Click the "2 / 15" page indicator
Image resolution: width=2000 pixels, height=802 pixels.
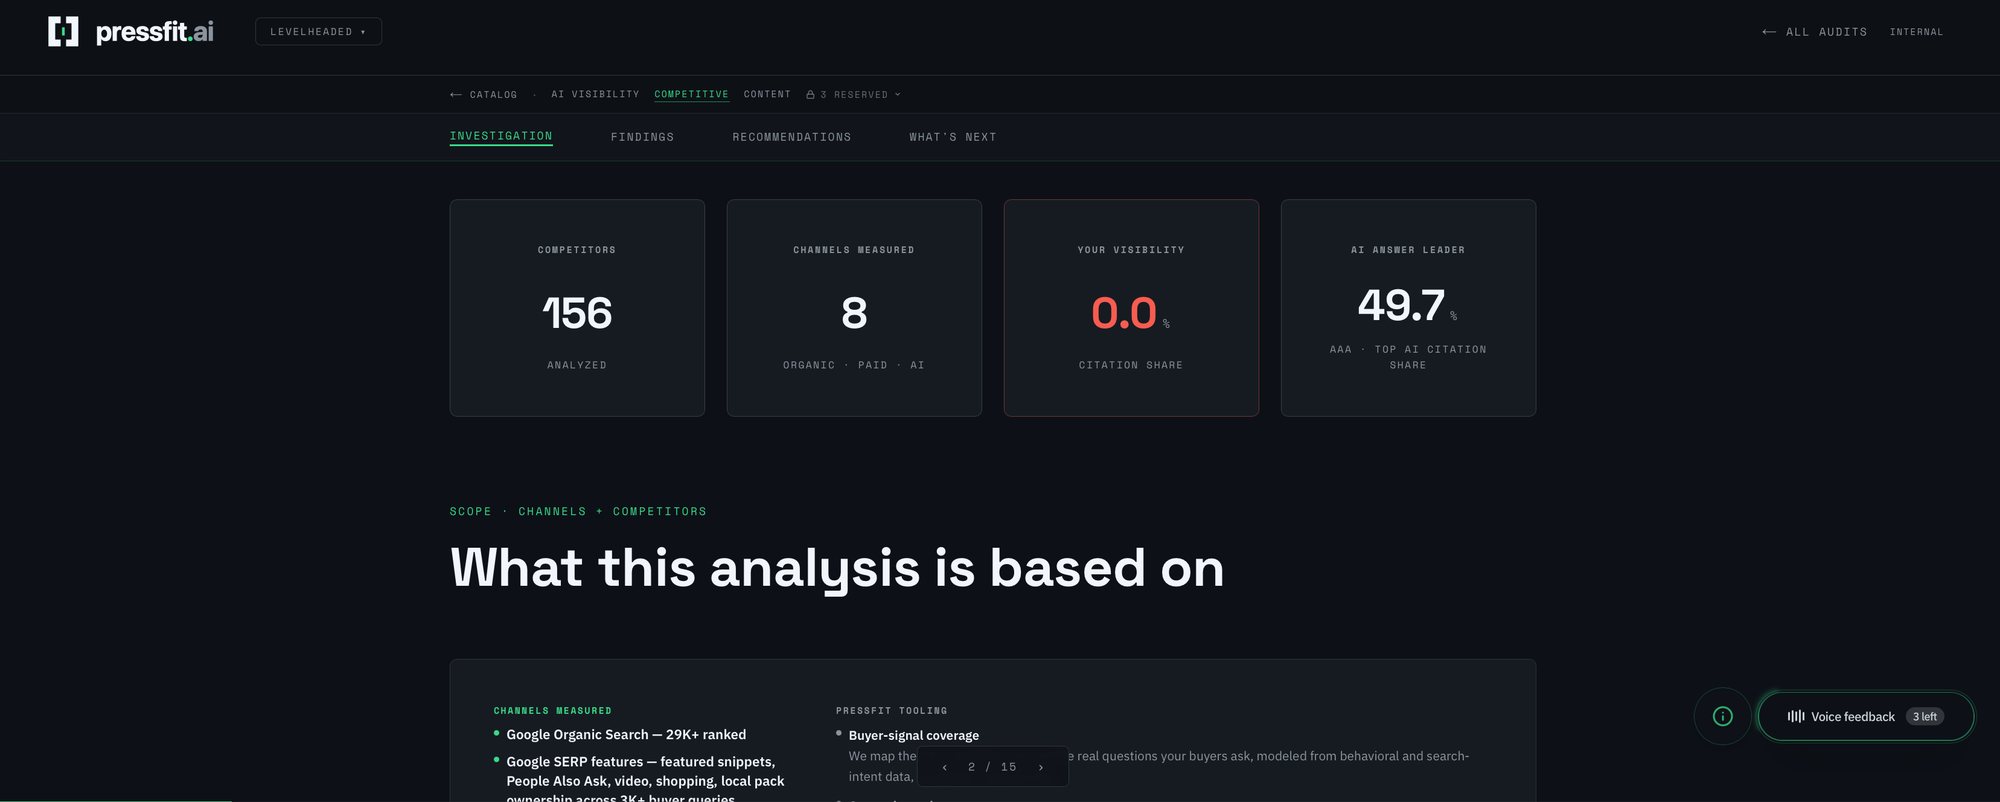[992, 767]
